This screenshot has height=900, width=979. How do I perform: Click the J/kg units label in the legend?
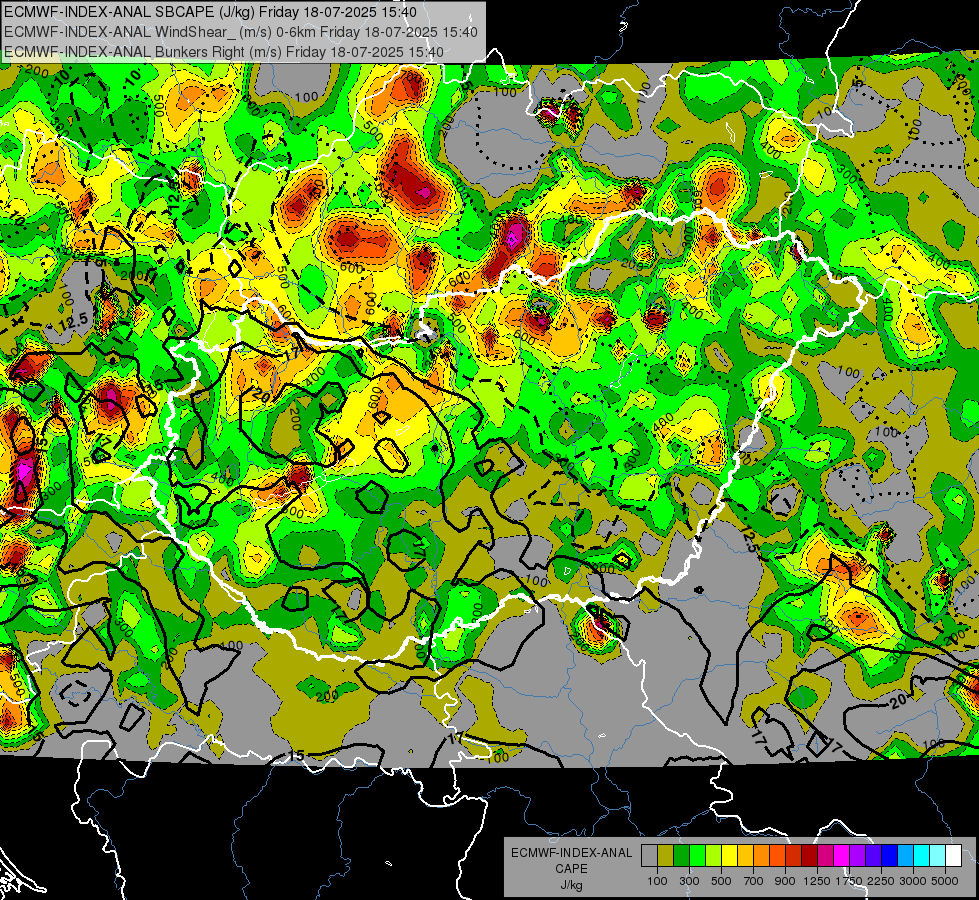pyautogui.click(x=572, y=885)
